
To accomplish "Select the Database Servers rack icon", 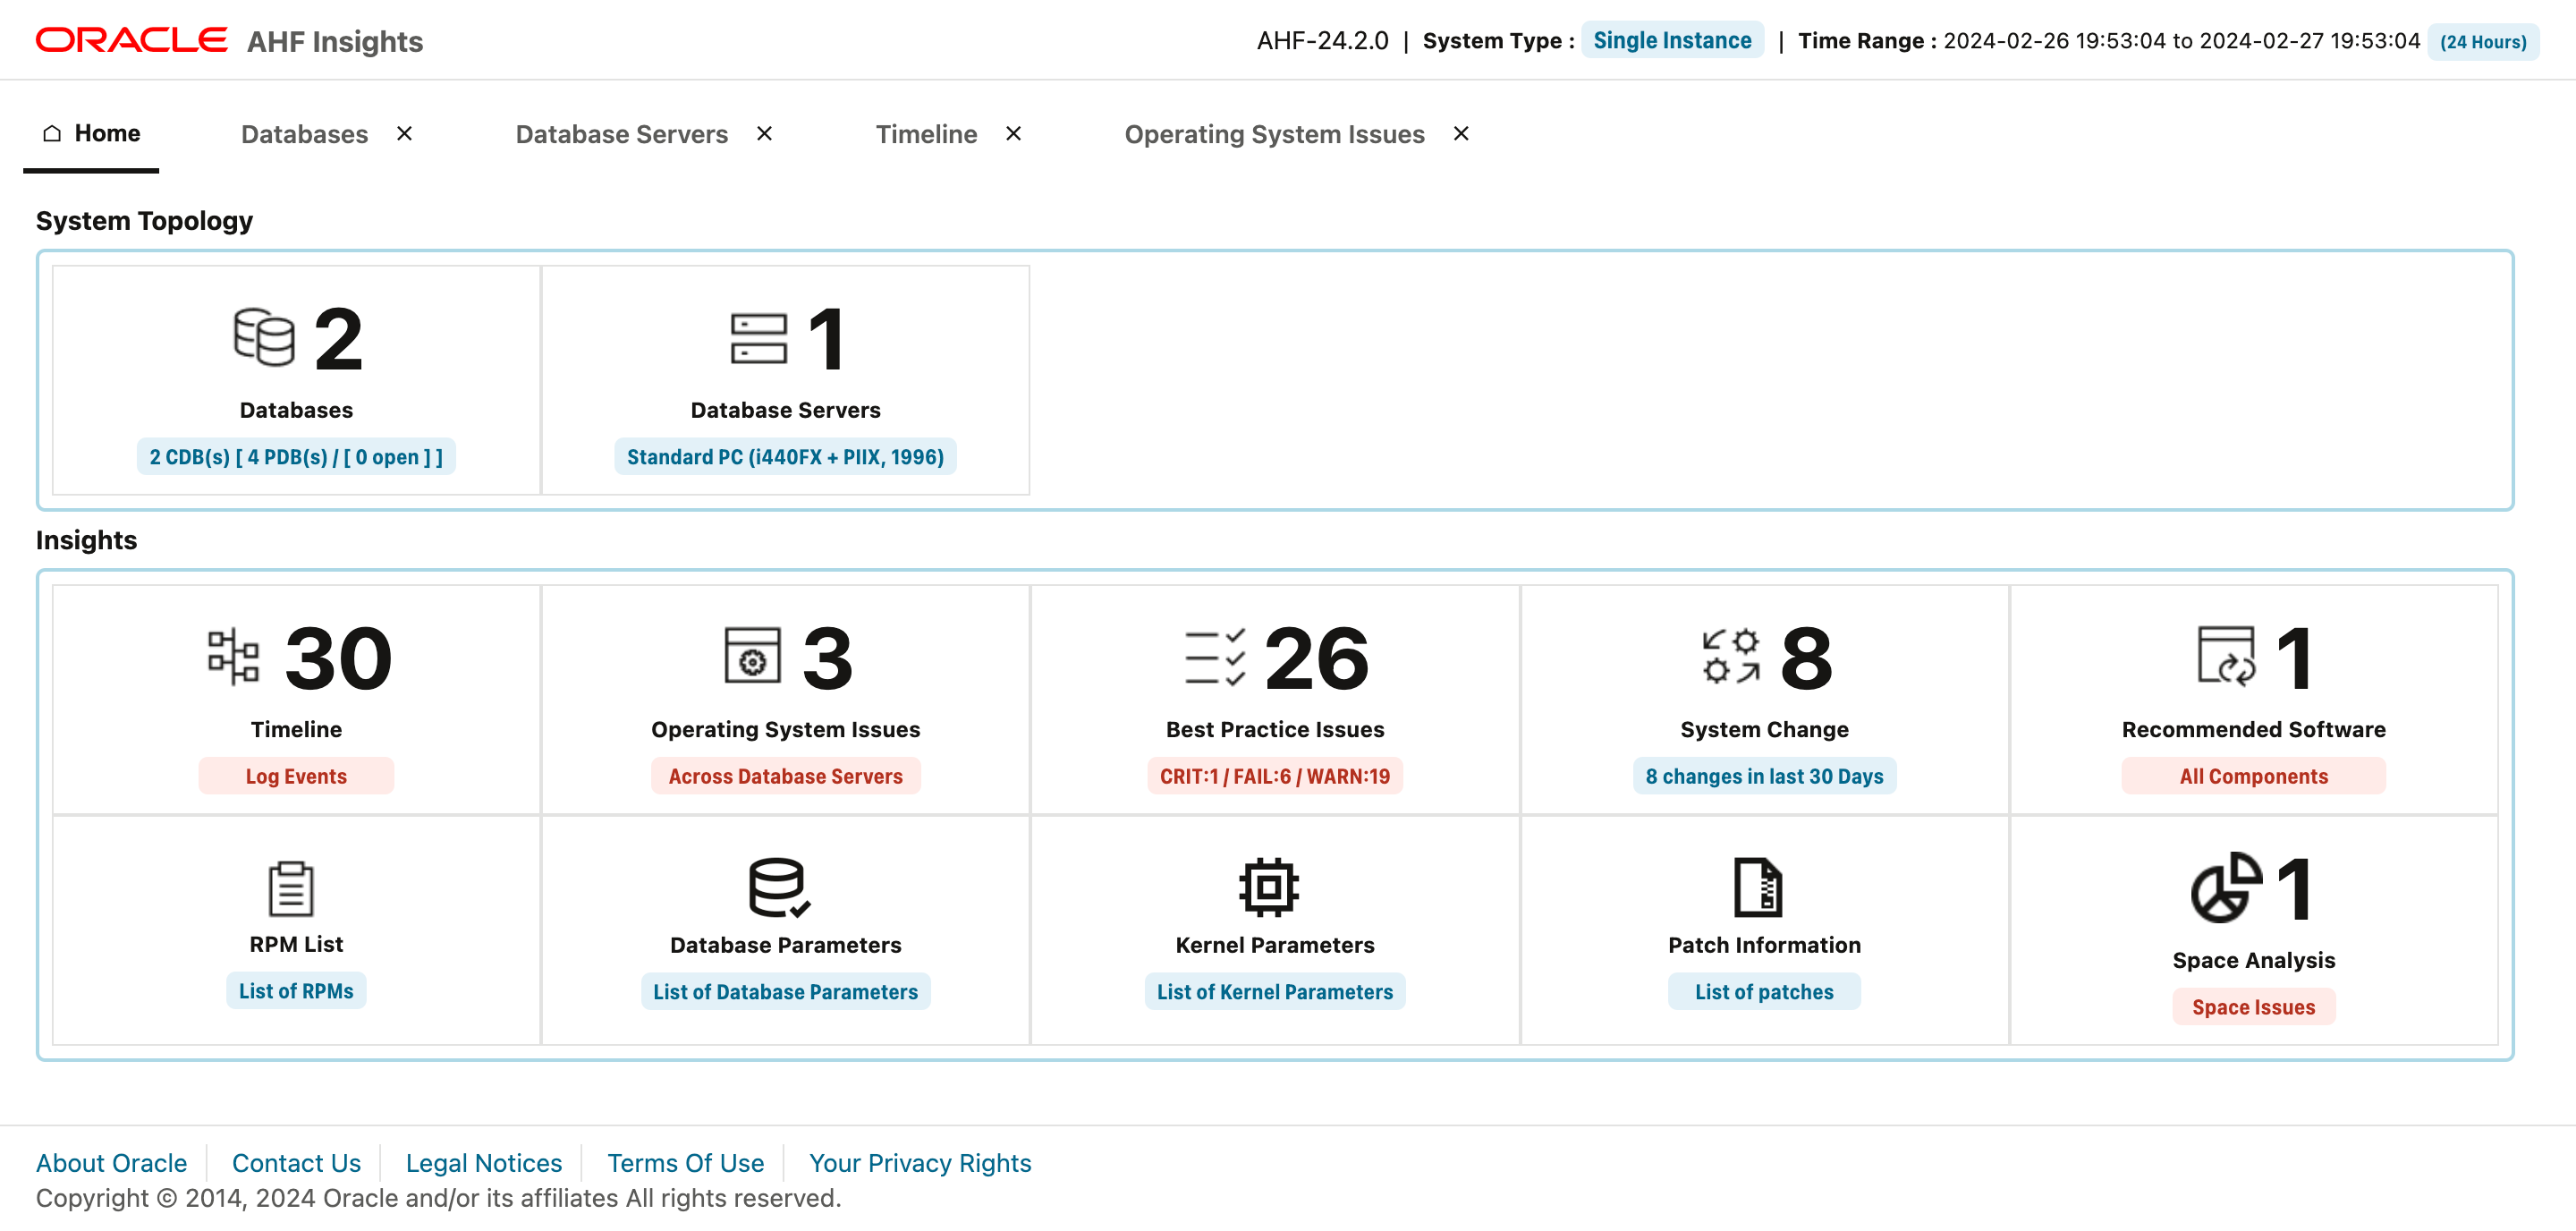I will click(760, 340).
